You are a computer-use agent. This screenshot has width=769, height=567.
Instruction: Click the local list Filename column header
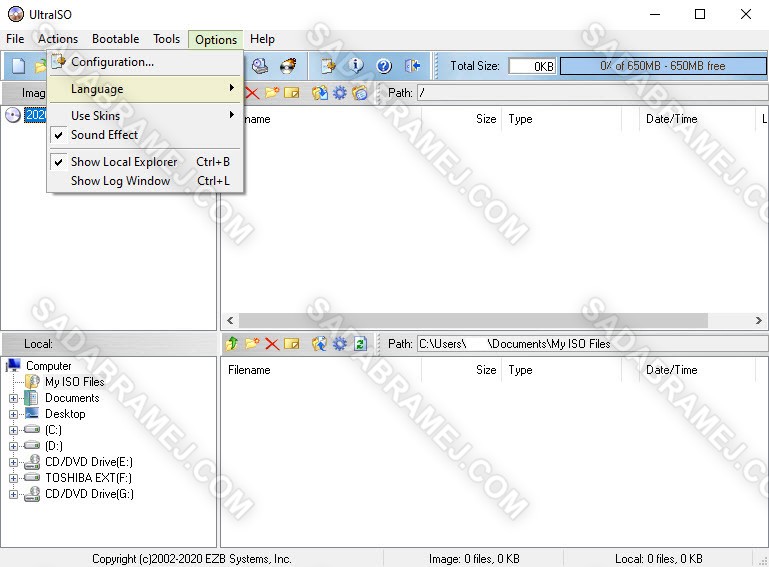[x=322, y=370]
